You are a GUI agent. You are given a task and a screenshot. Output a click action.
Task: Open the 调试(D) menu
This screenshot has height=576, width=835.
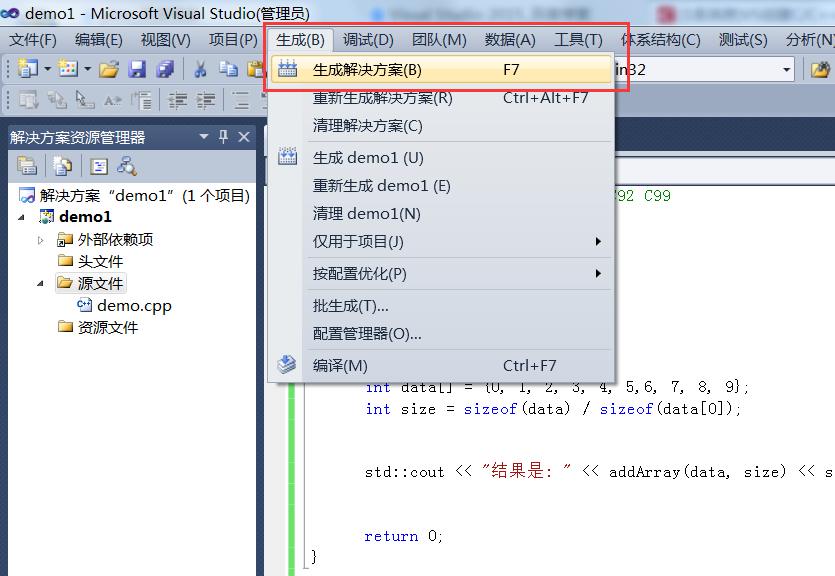point(368,40)
